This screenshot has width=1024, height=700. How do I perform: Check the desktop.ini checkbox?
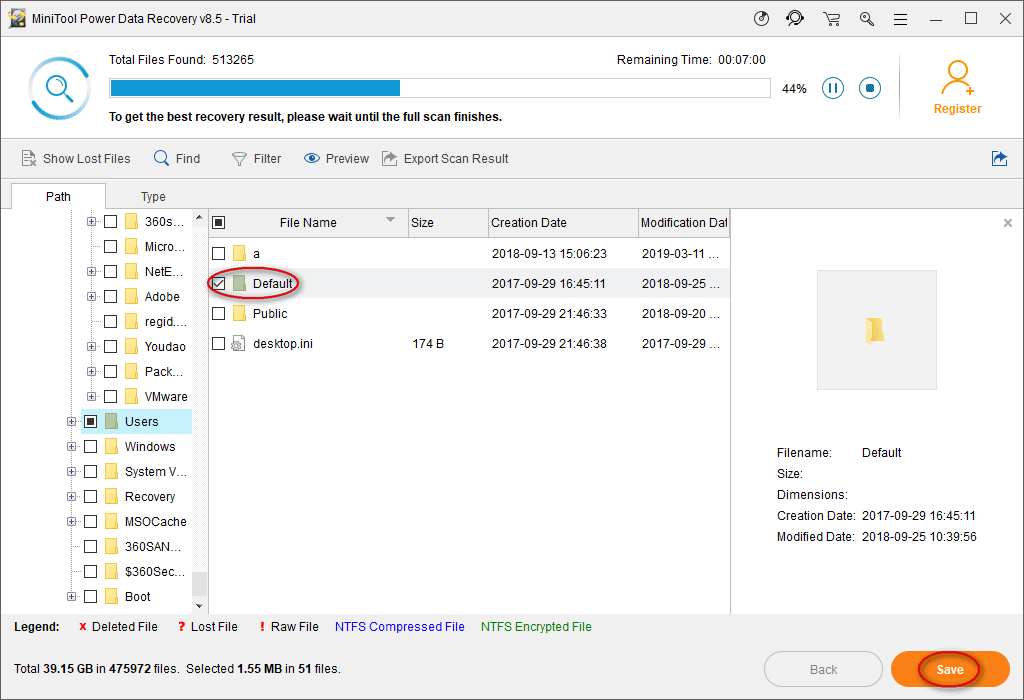tap(219, 343)
